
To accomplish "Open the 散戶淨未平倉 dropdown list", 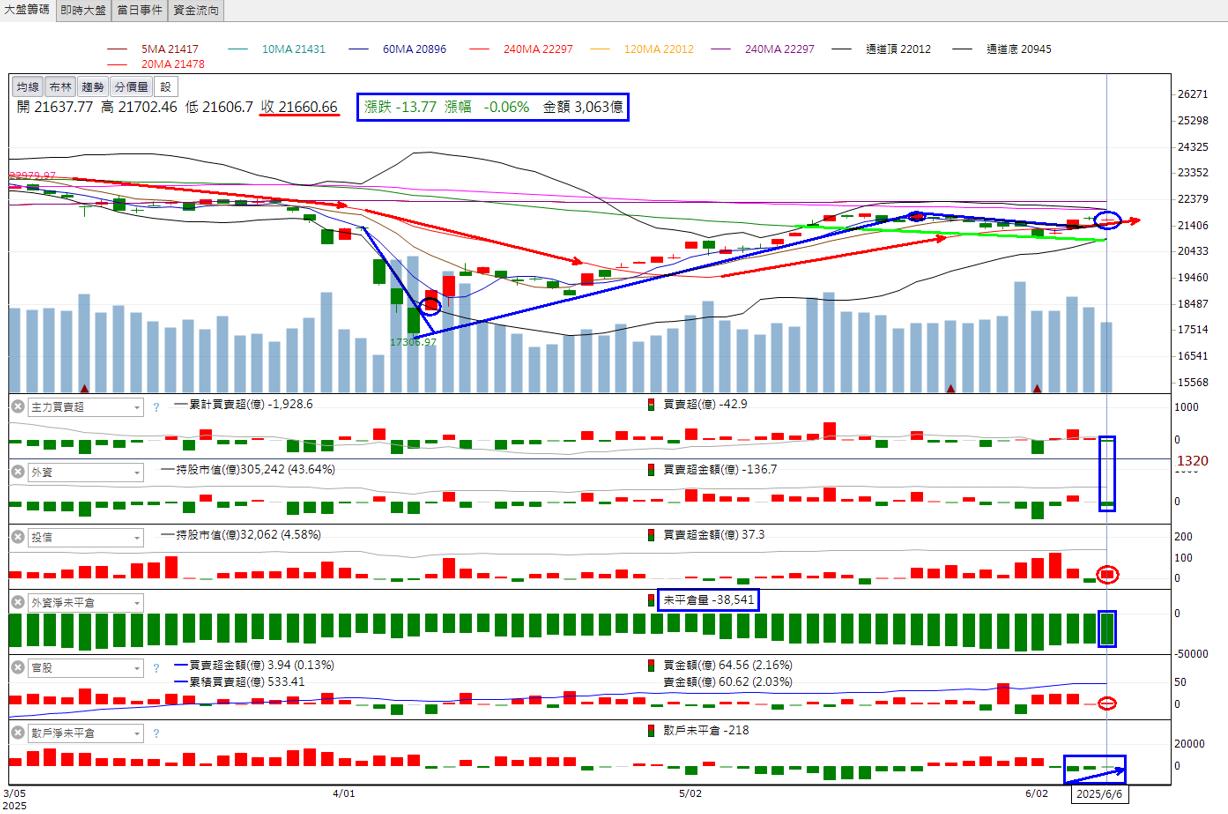I will 136,733.
